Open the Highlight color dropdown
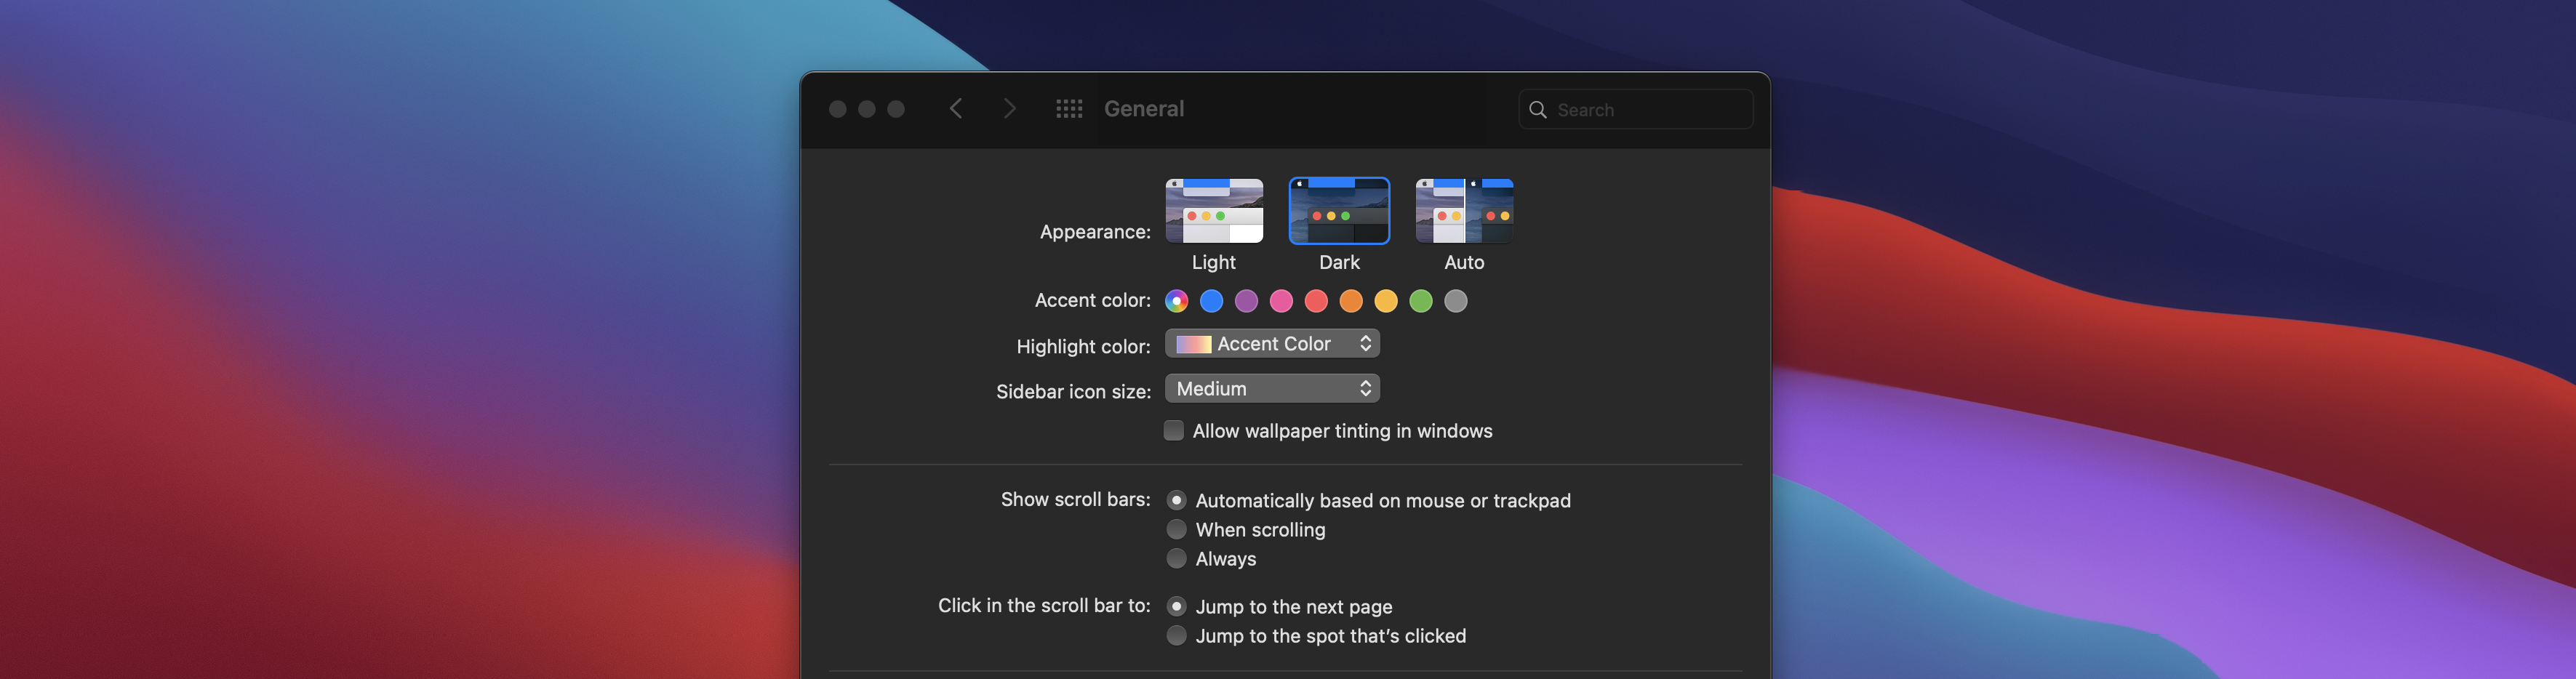Image resolution: width=2576 pixels, height=679 pixels. click(x=1272, y=344)
